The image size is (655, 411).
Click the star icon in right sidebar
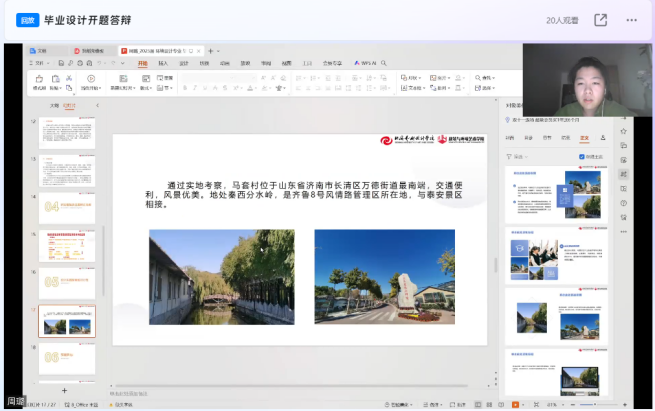(x=623, y=131)
